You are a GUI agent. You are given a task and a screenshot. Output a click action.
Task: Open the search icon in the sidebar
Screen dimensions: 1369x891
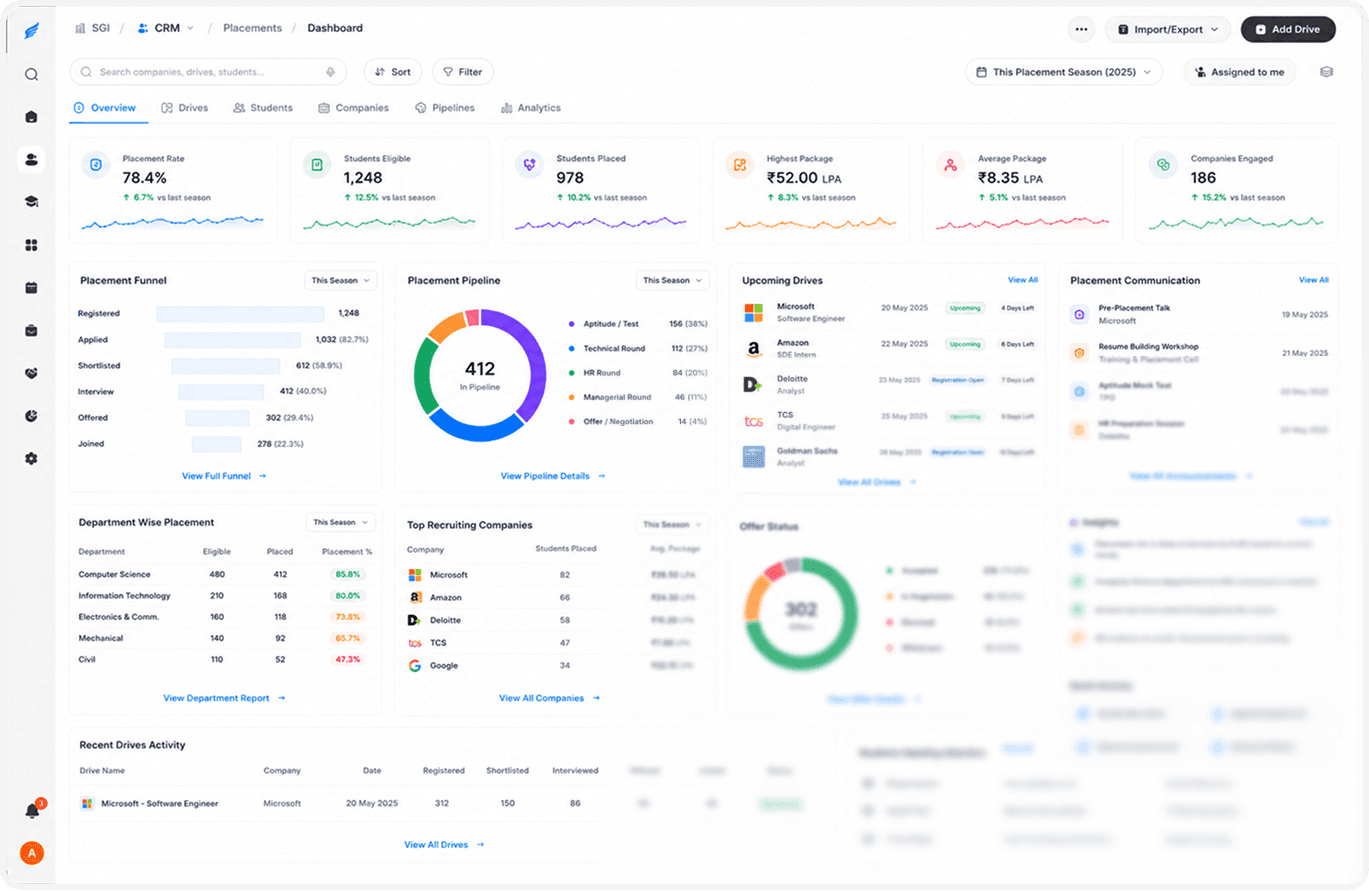31,74
